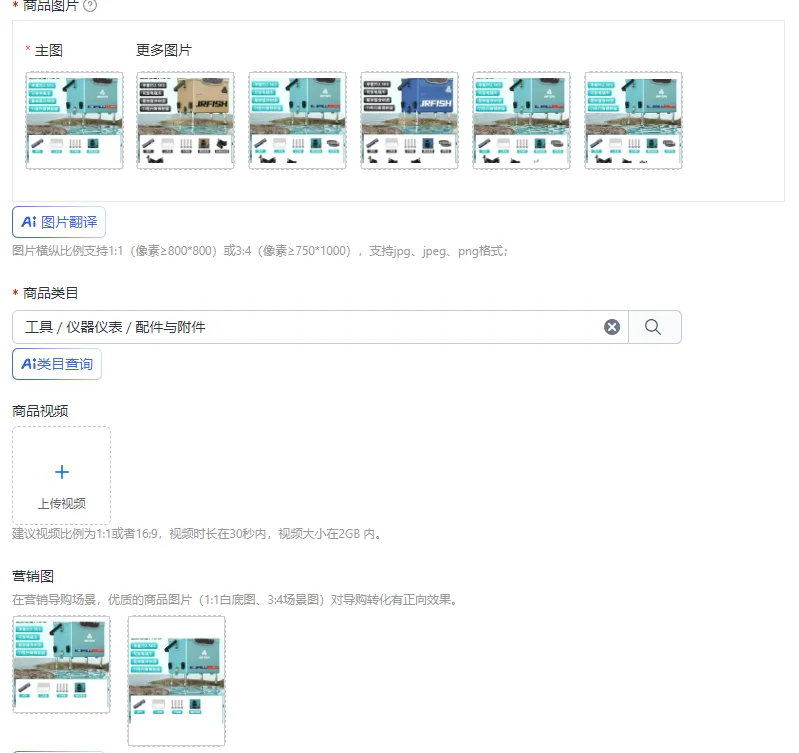
Task: Click the 商品视频 heading
Action: click(x=40, y=411)
